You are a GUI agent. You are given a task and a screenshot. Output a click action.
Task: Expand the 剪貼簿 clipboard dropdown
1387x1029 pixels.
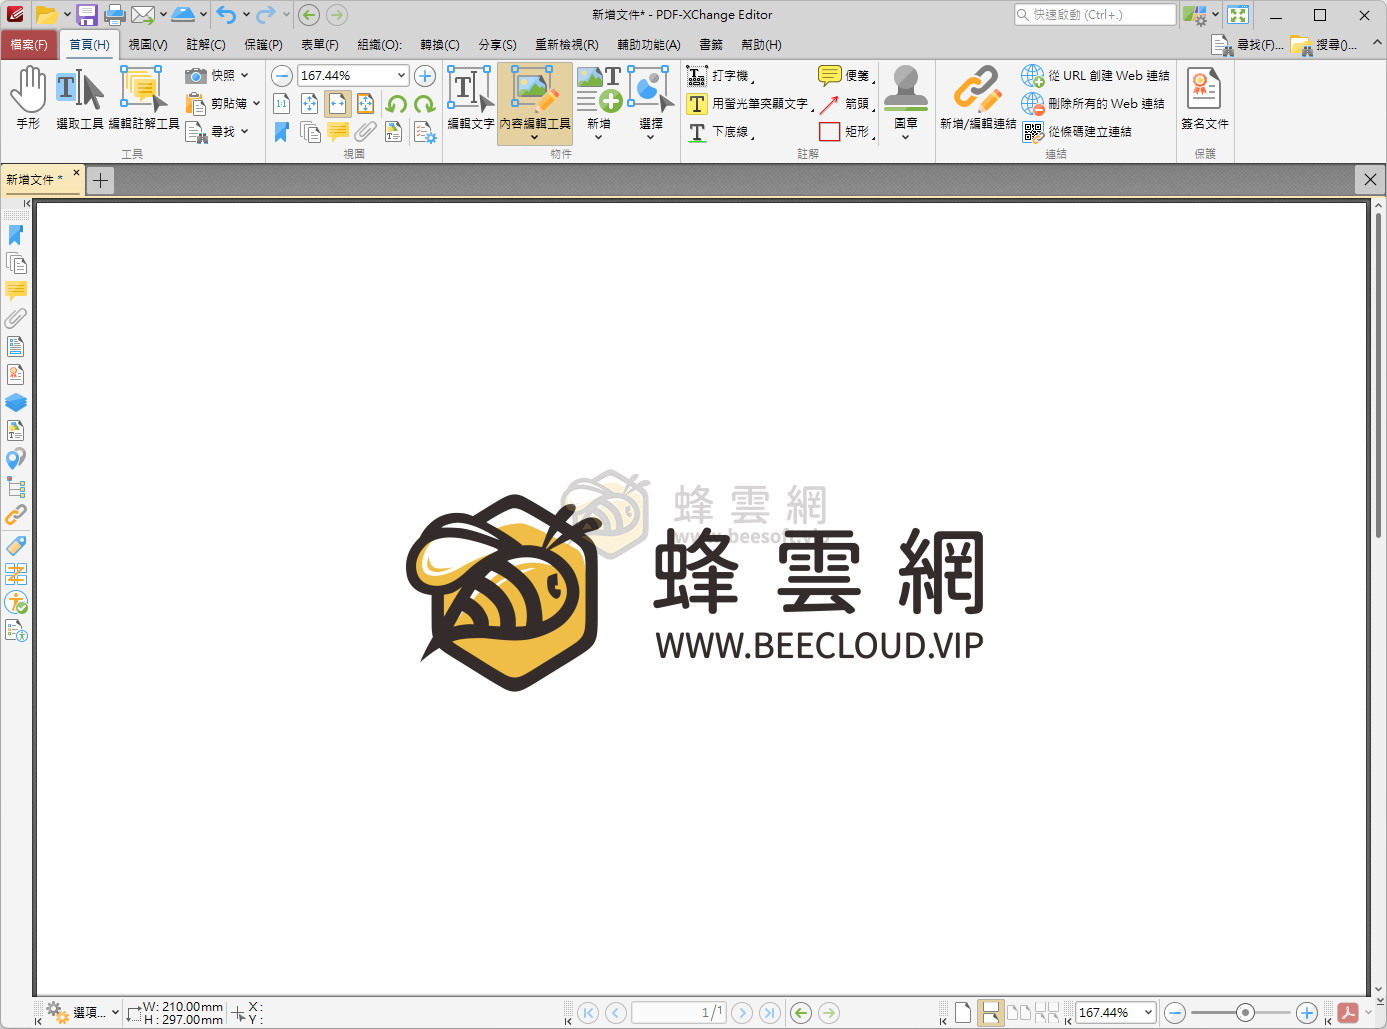(256, 103)
